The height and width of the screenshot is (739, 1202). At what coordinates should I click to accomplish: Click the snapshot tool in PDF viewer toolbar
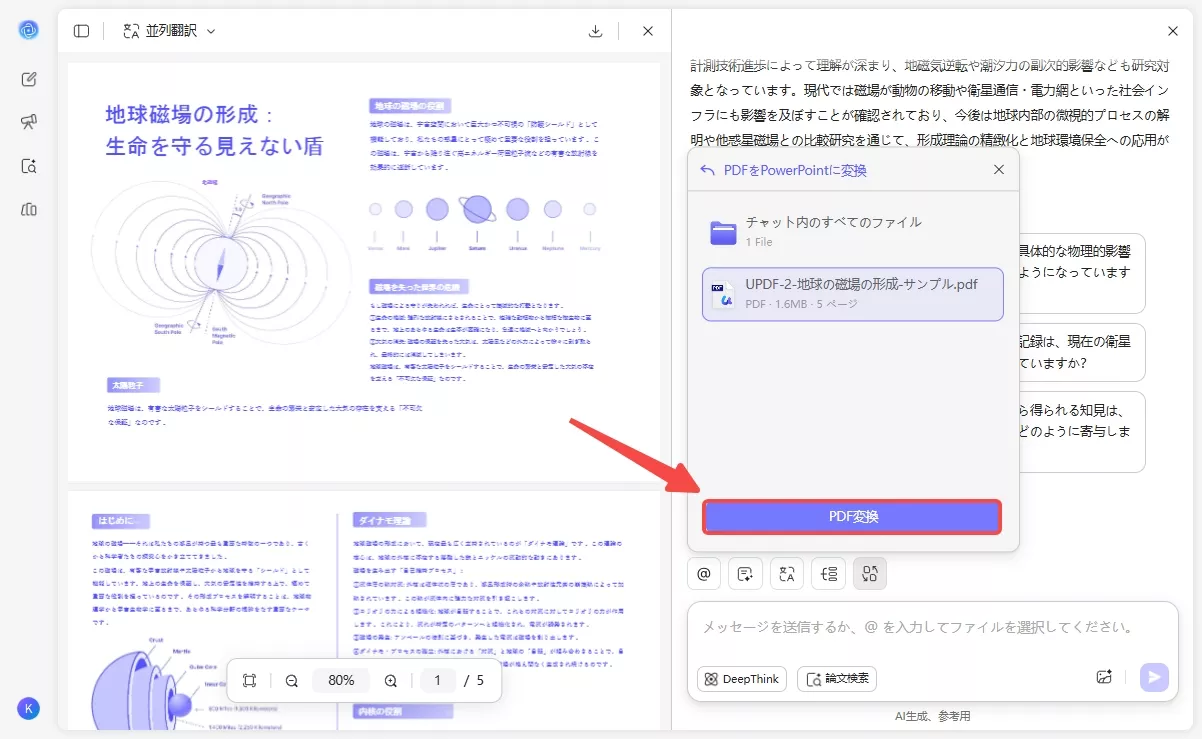click(249, 680)
